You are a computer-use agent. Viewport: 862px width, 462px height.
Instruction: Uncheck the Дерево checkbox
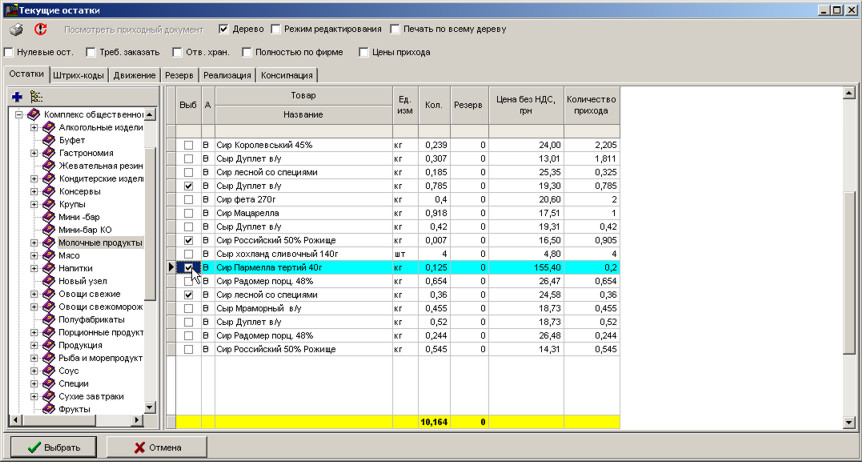point(223,29)
